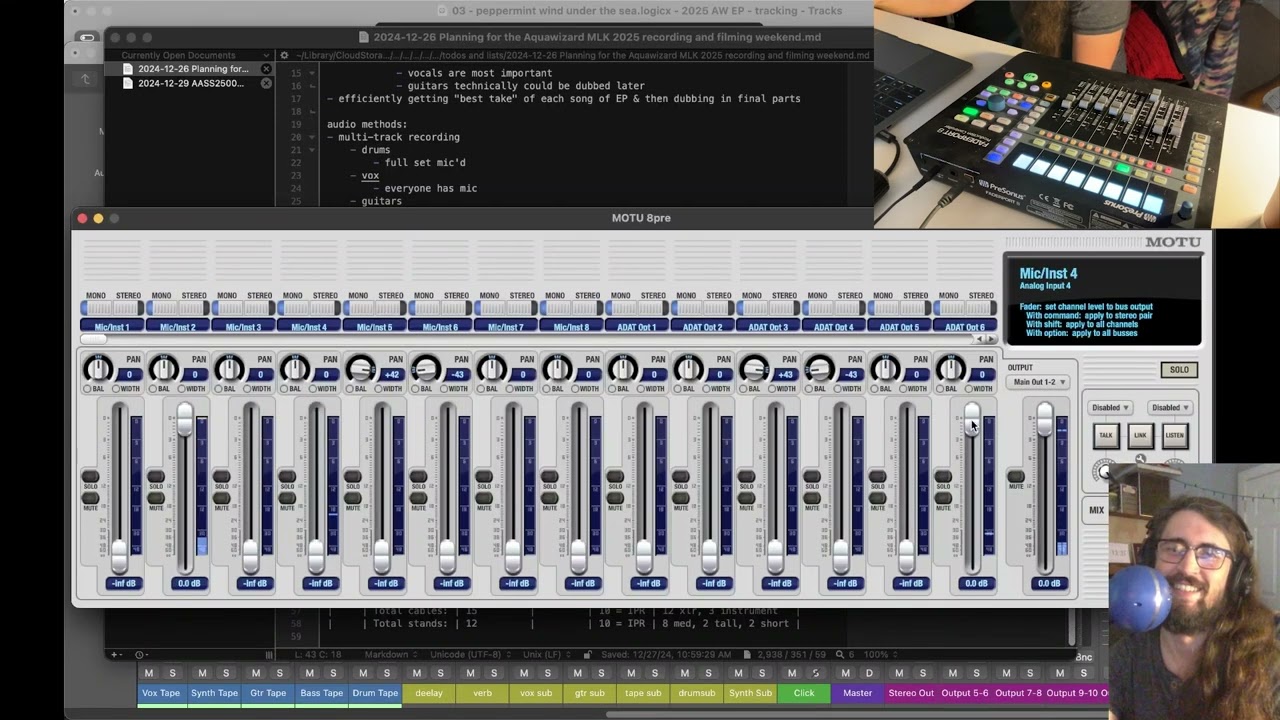Click the TALK button
Viewport: 1280px width, 720px height.
coord(1106,435)
